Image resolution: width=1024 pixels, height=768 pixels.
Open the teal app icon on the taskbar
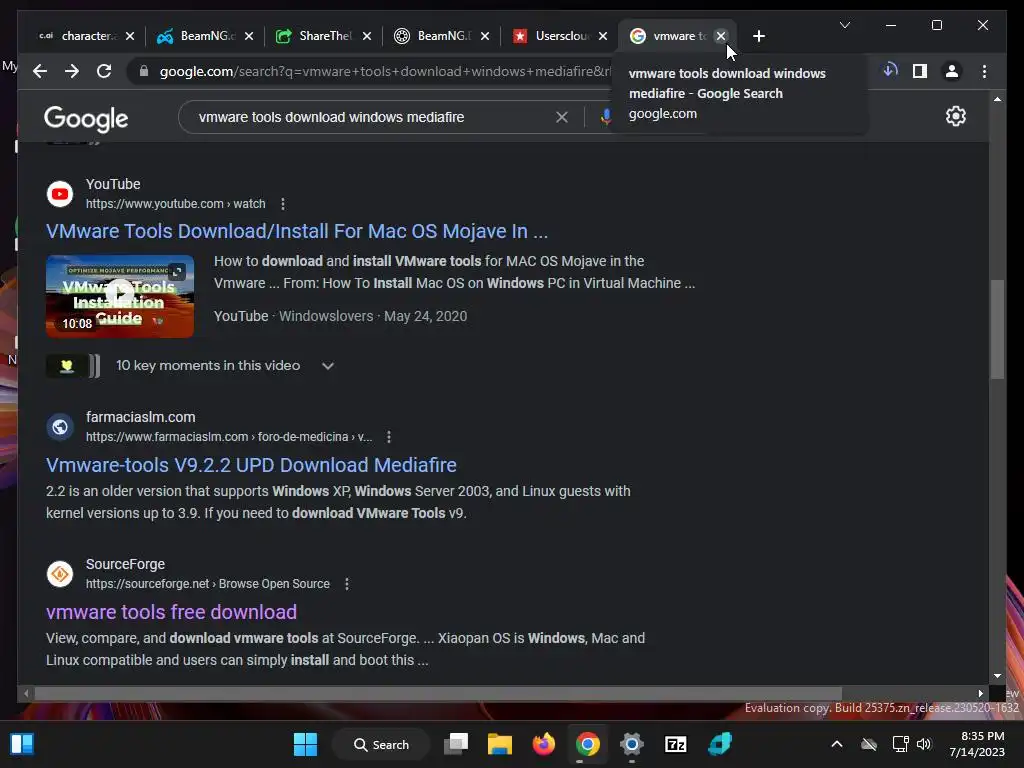(720, 744)
